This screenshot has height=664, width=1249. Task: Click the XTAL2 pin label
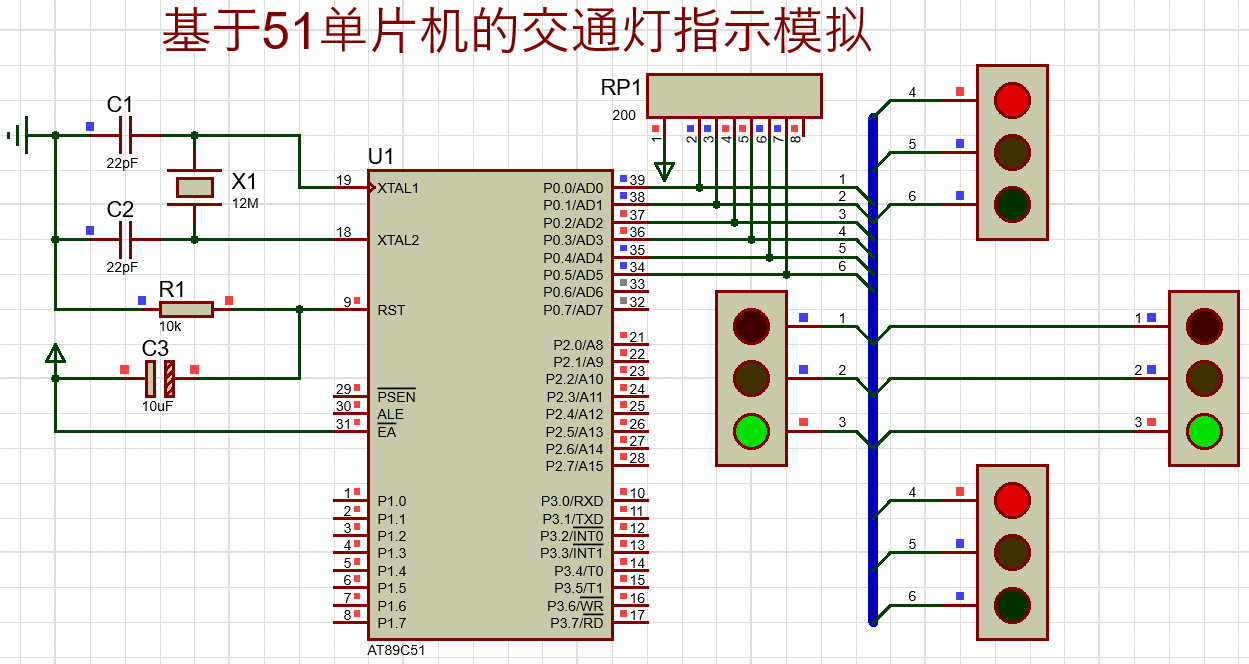coord(398,240)
